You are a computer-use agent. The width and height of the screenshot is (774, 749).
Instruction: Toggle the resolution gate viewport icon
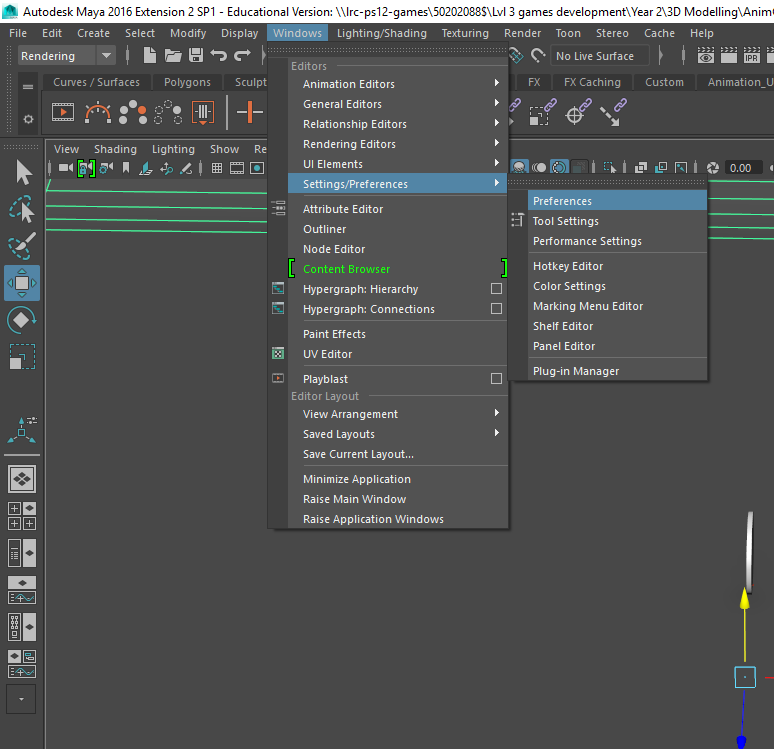pyautogui.click(x=257, y=168)
